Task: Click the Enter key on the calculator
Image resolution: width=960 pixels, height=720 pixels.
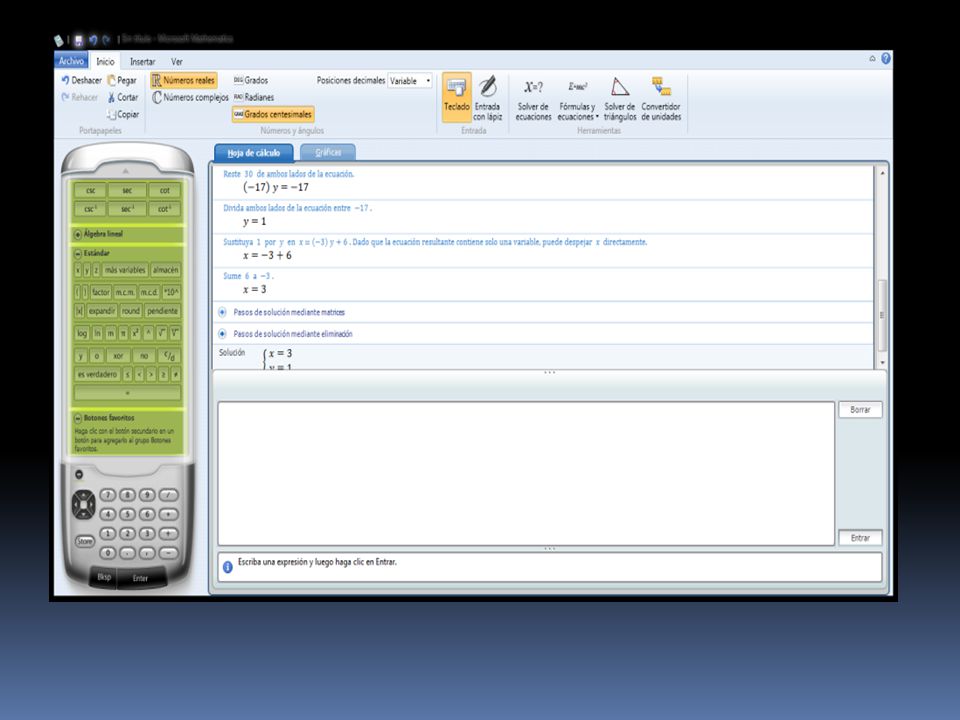Action: (x=140, y=578)
